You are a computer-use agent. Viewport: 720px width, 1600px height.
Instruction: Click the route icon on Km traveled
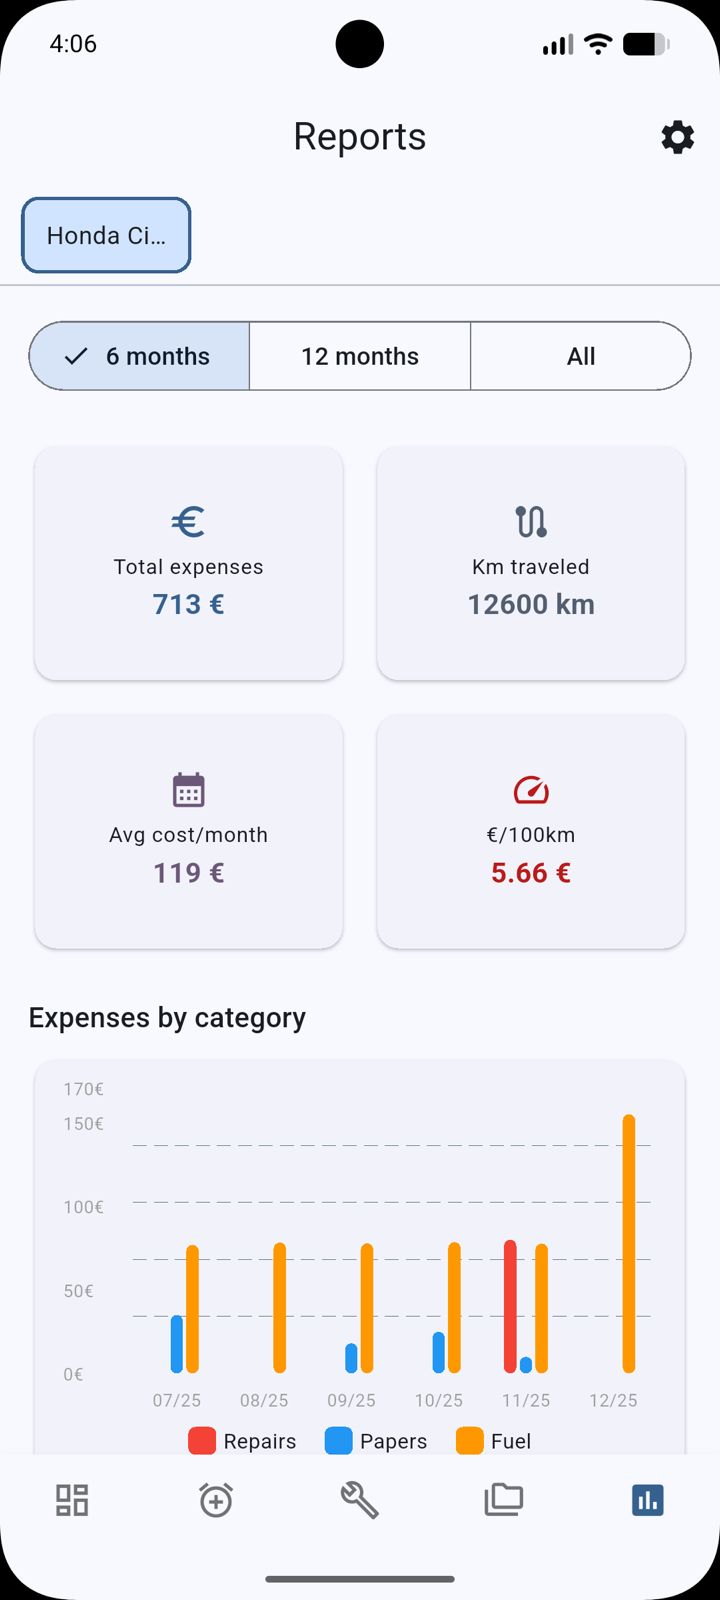point(531,521)
